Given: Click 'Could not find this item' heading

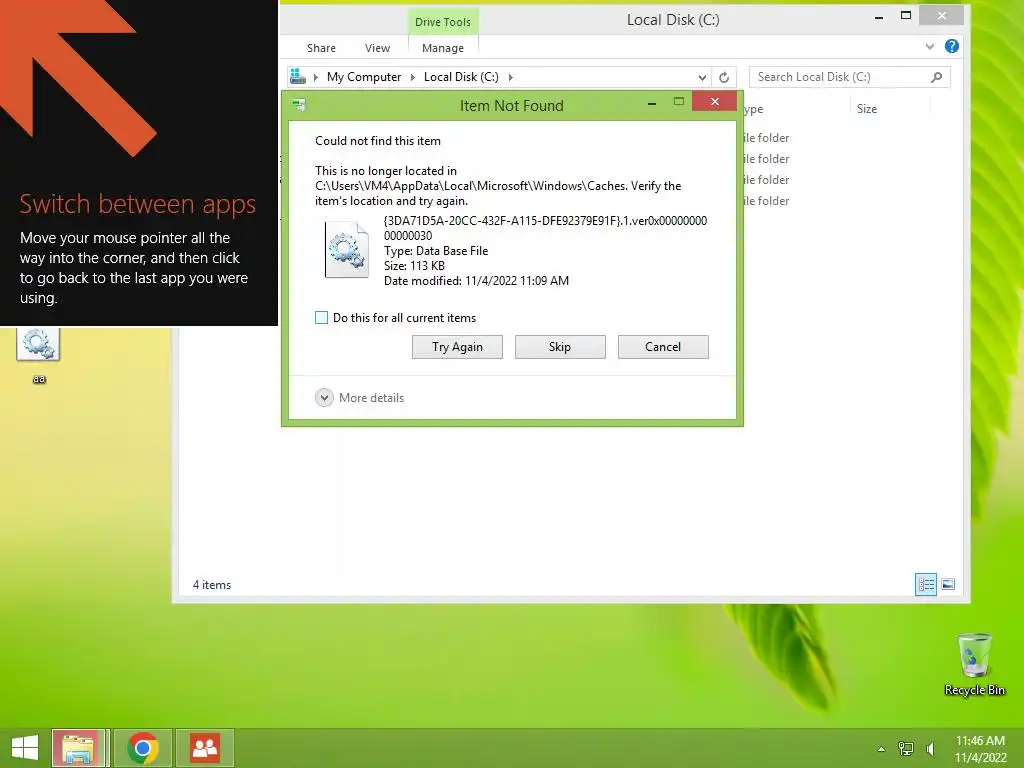Looking at the screenshot, I should [x=377, y=141].
